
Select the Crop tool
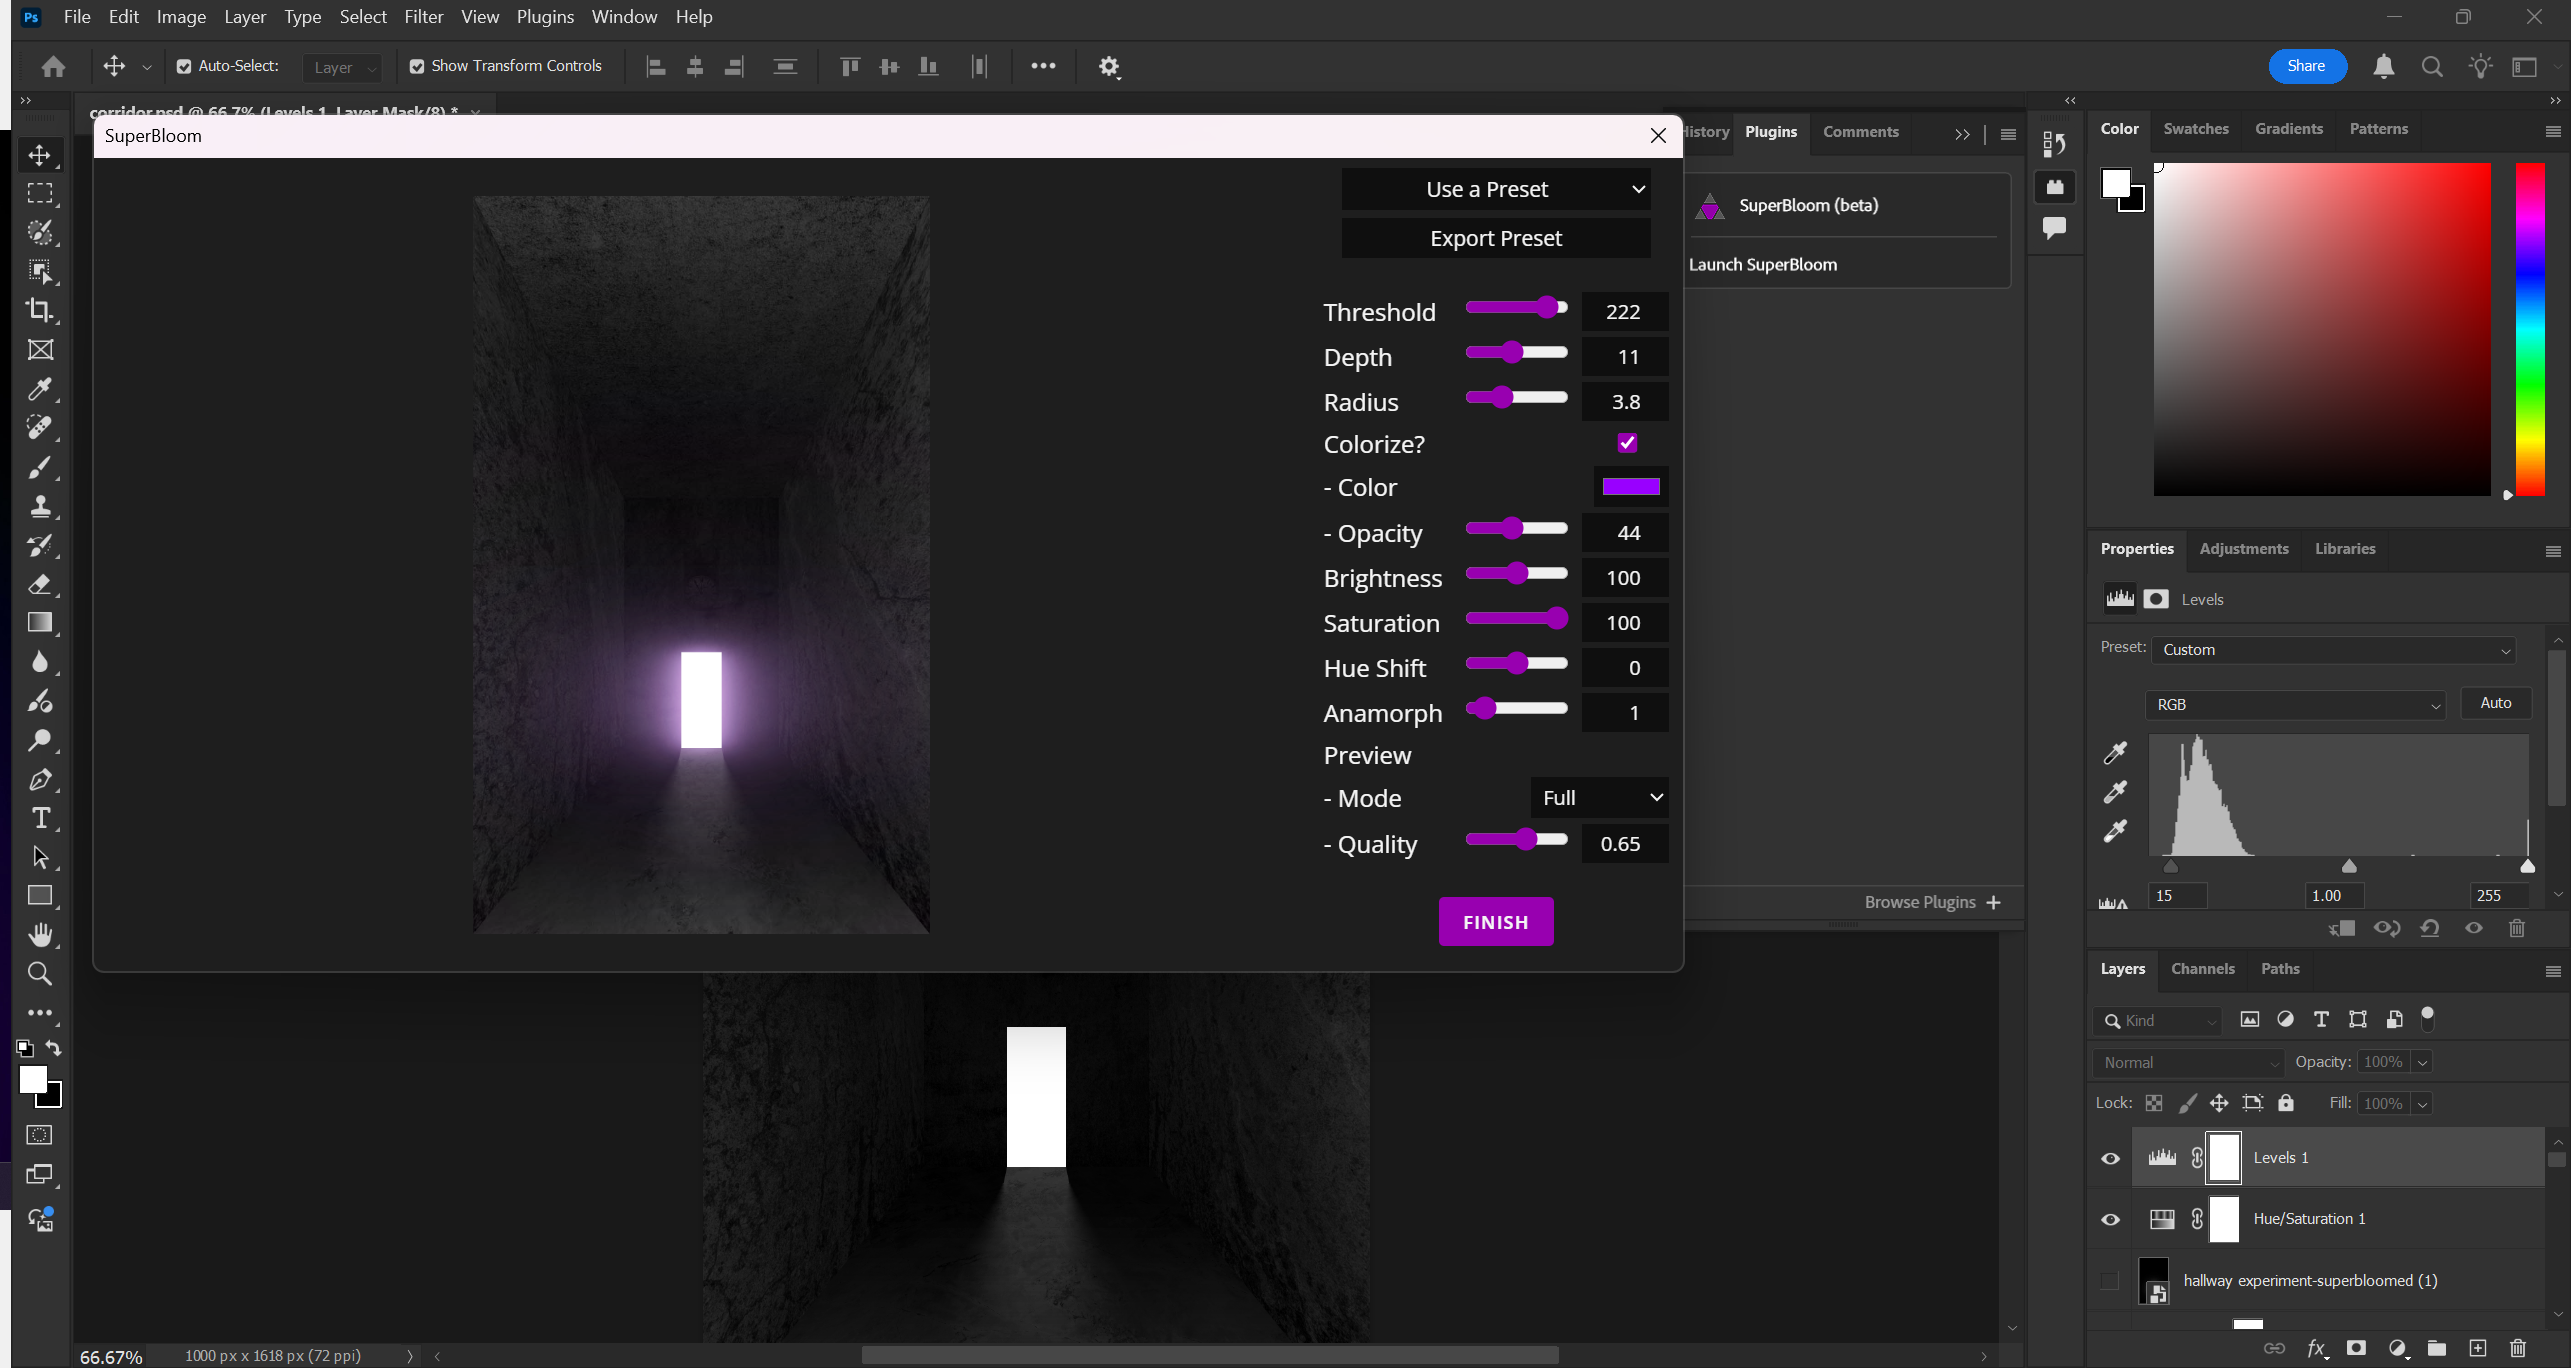[x=40, y=311]
